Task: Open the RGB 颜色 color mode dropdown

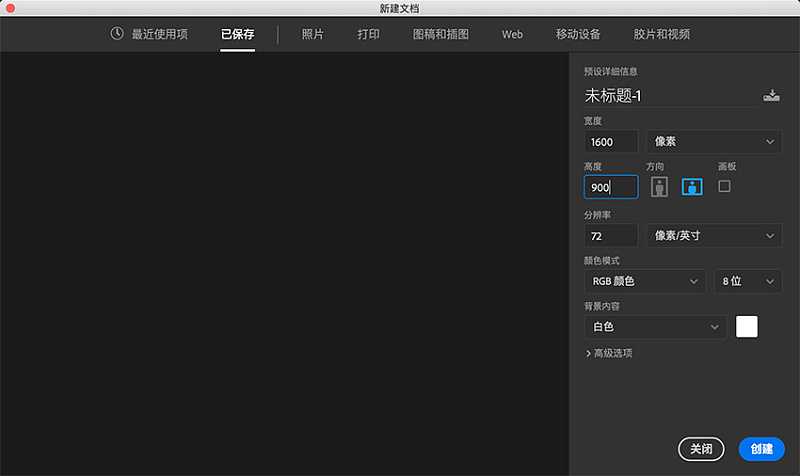Action: tap(644, 282)
